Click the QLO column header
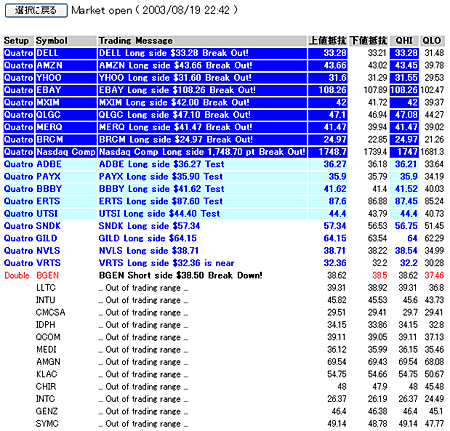This screenshot has width=450, height=431. coord(432,41)
